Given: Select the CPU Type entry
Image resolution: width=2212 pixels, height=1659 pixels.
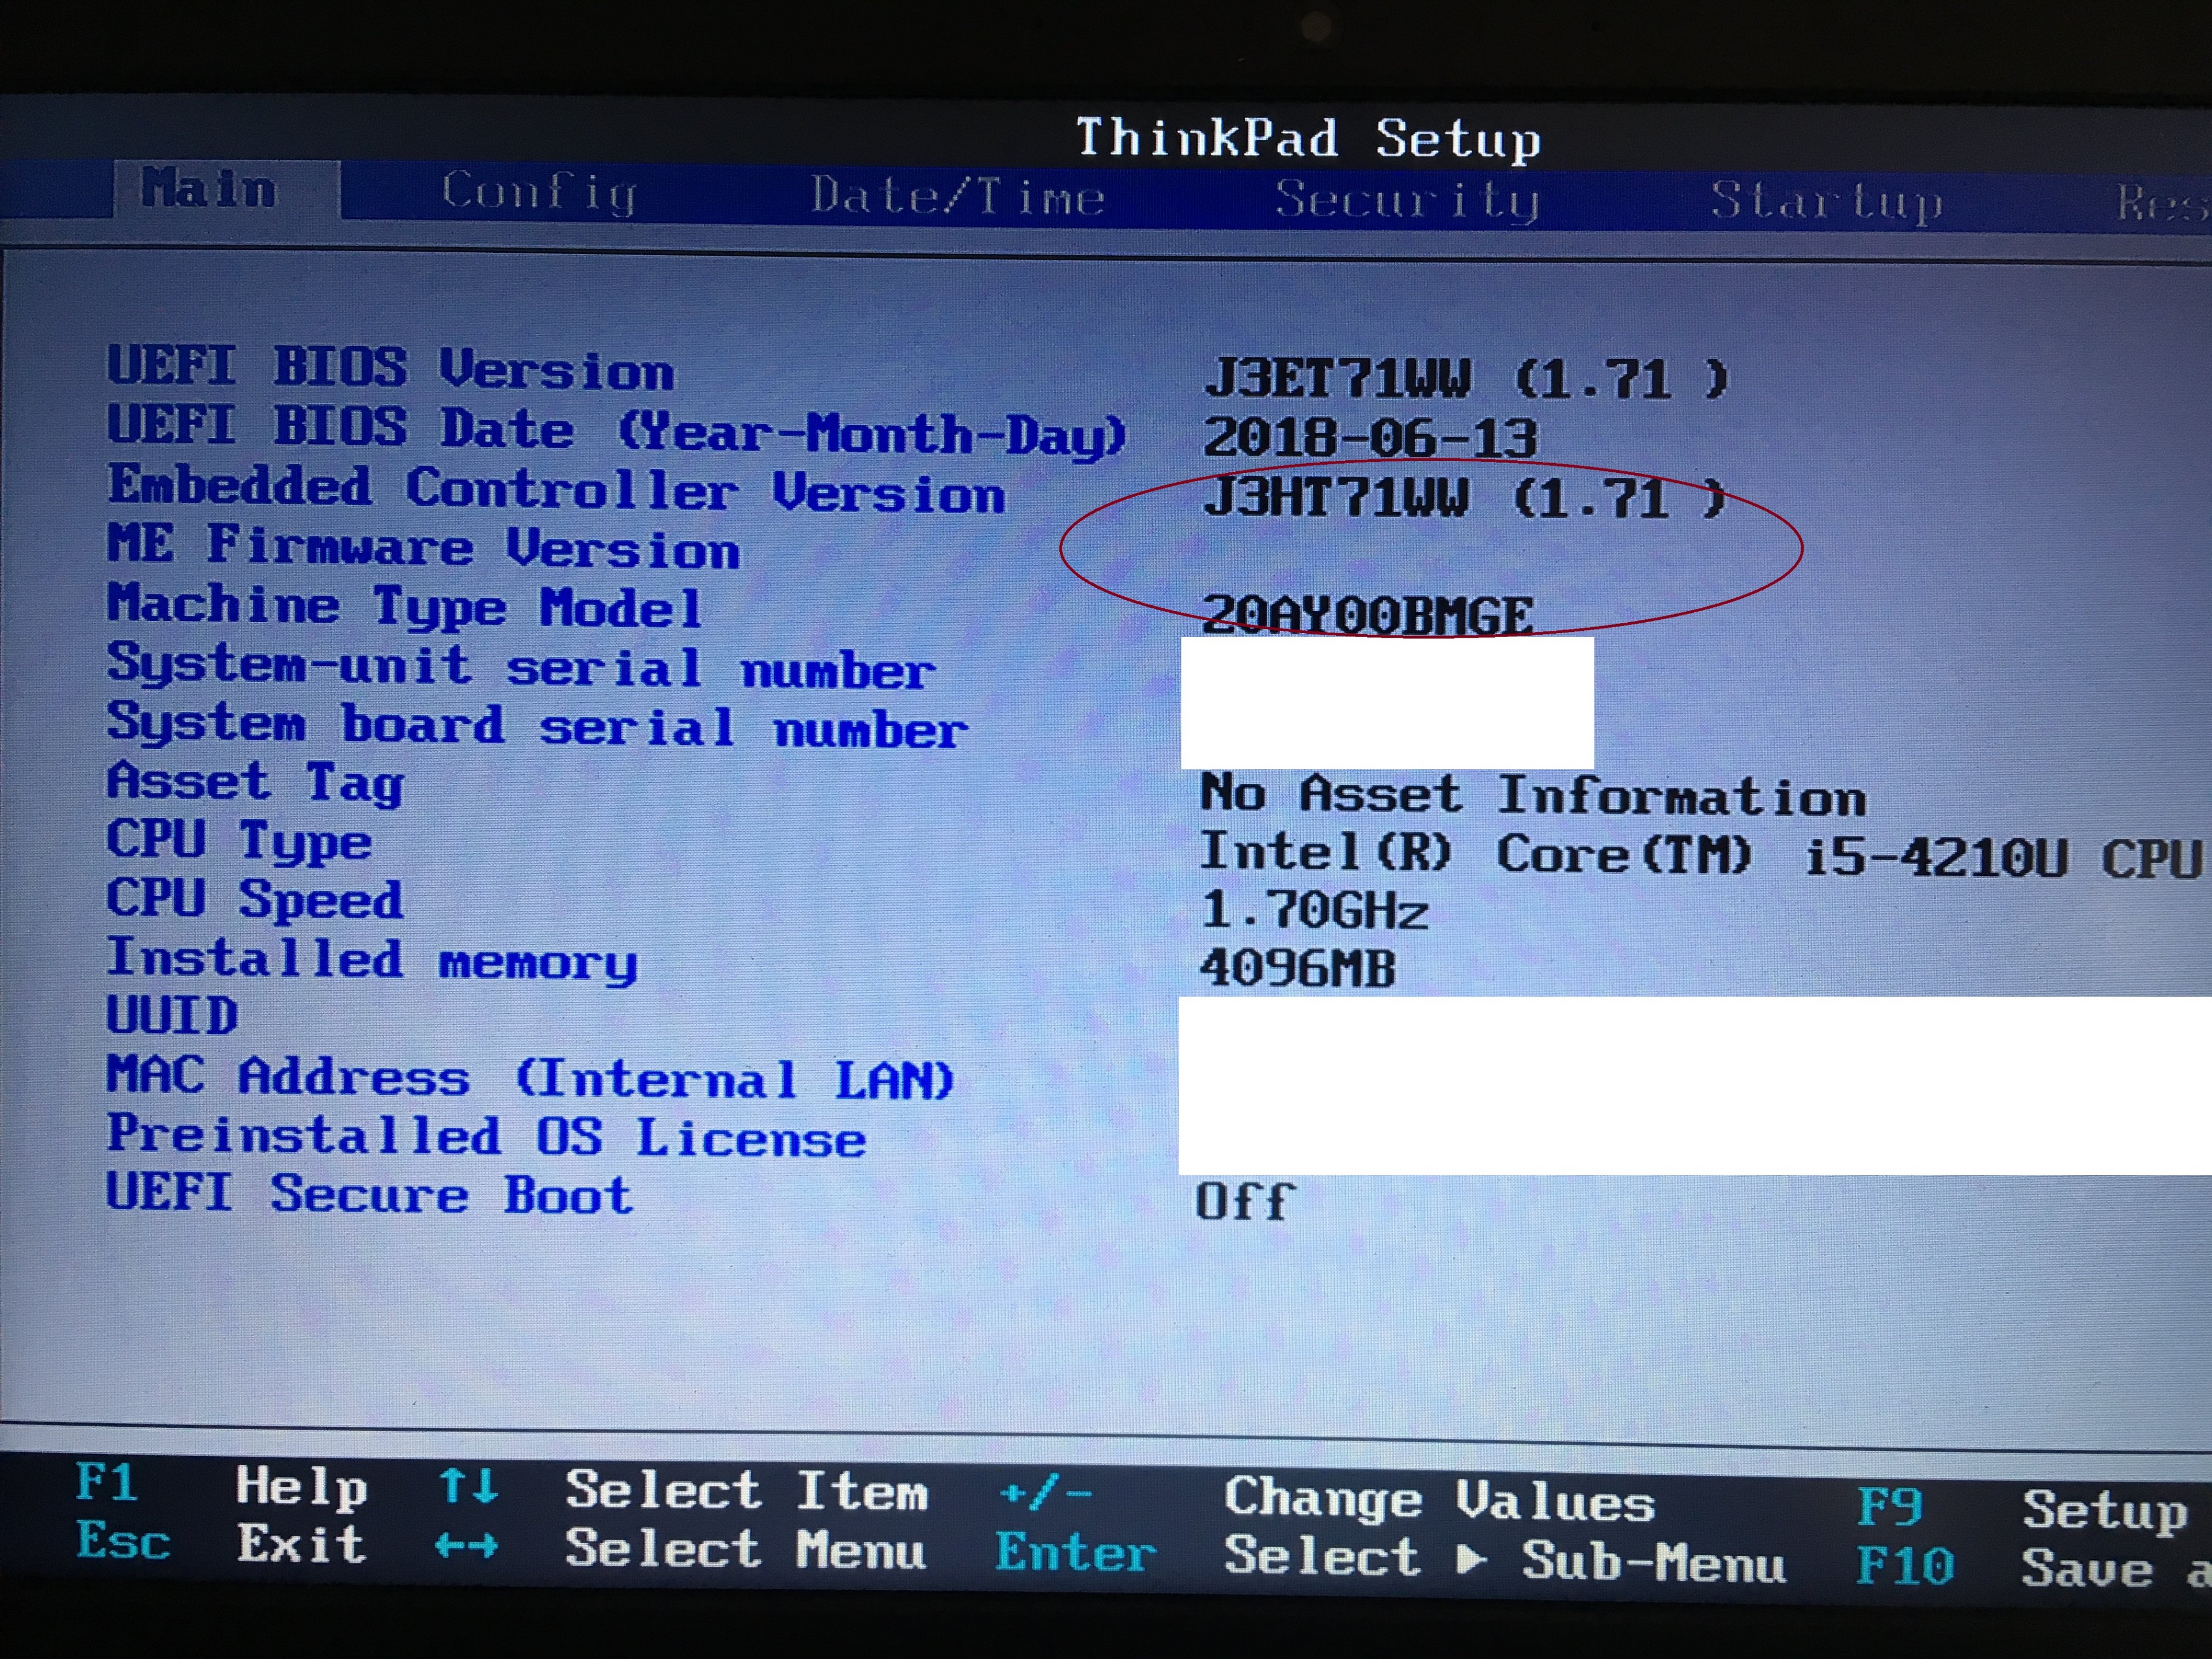Looking at the screenshot, I should [x=239, y=841].
